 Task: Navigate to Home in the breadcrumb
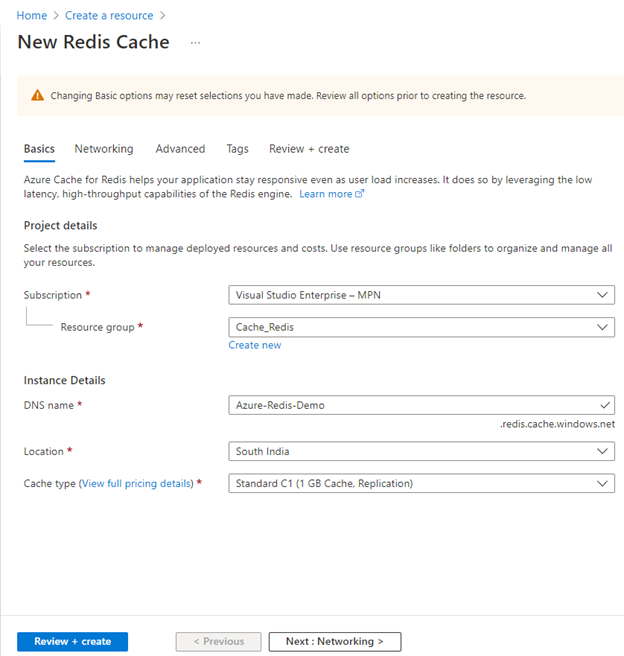coord(32,15)
